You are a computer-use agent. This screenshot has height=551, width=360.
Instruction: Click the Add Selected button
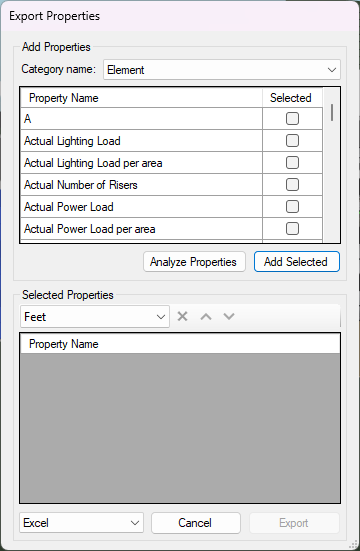pos(297,262)
